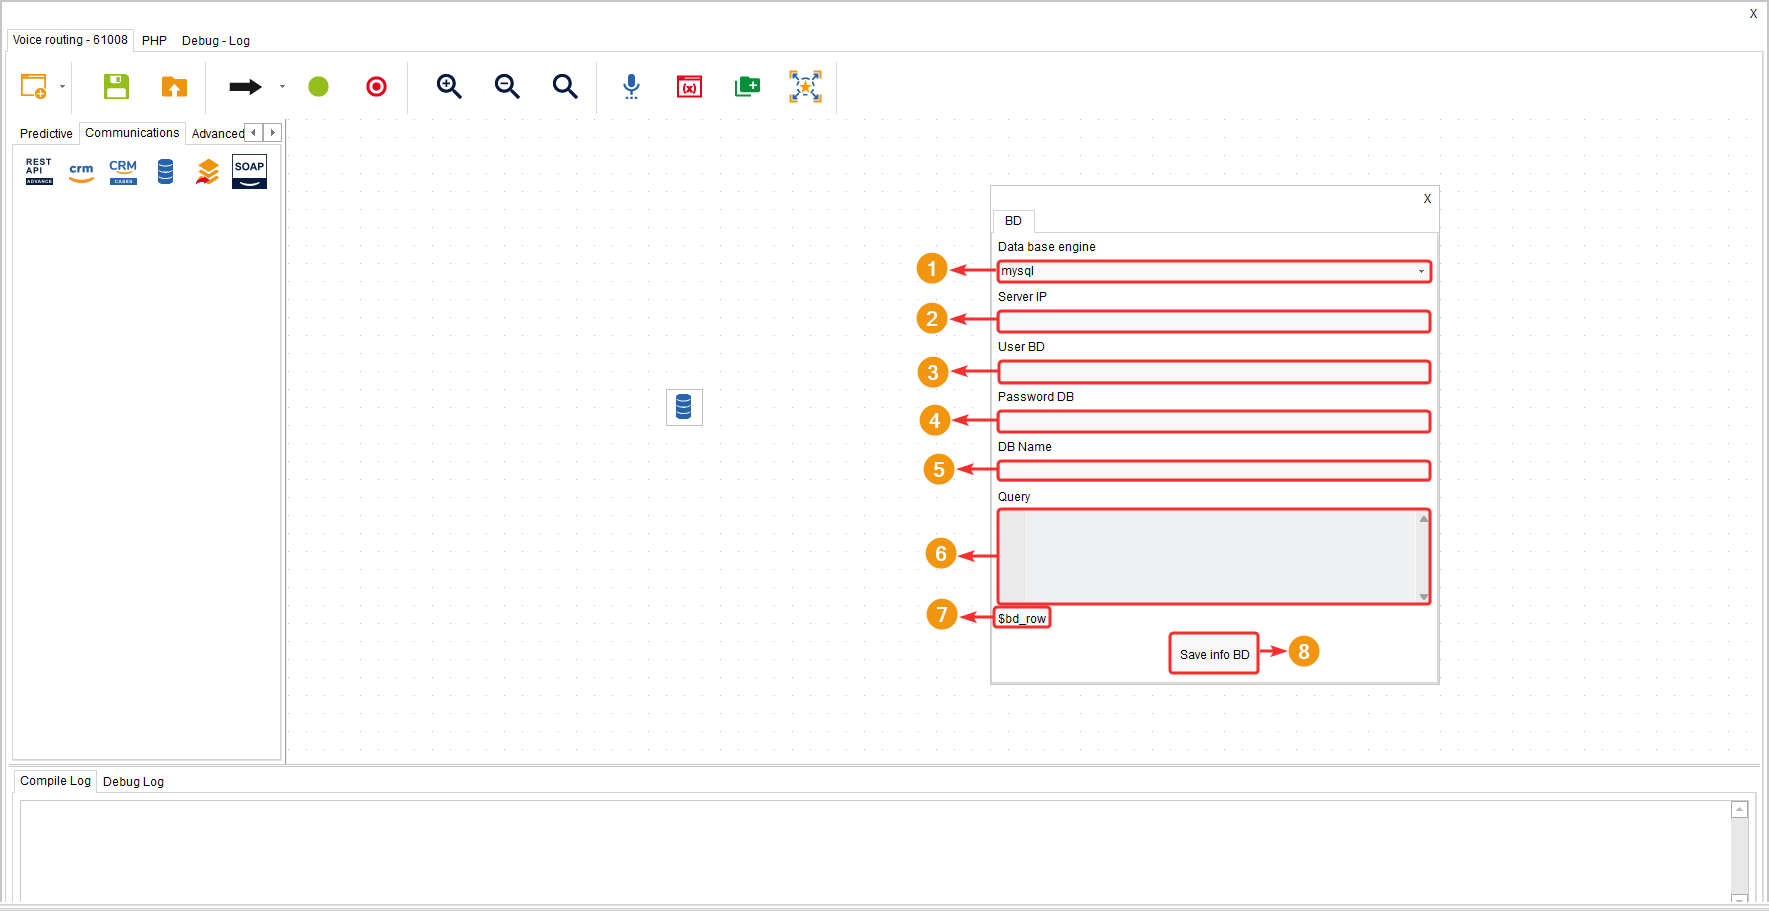Click the Password DB input field

[1214, 421]
